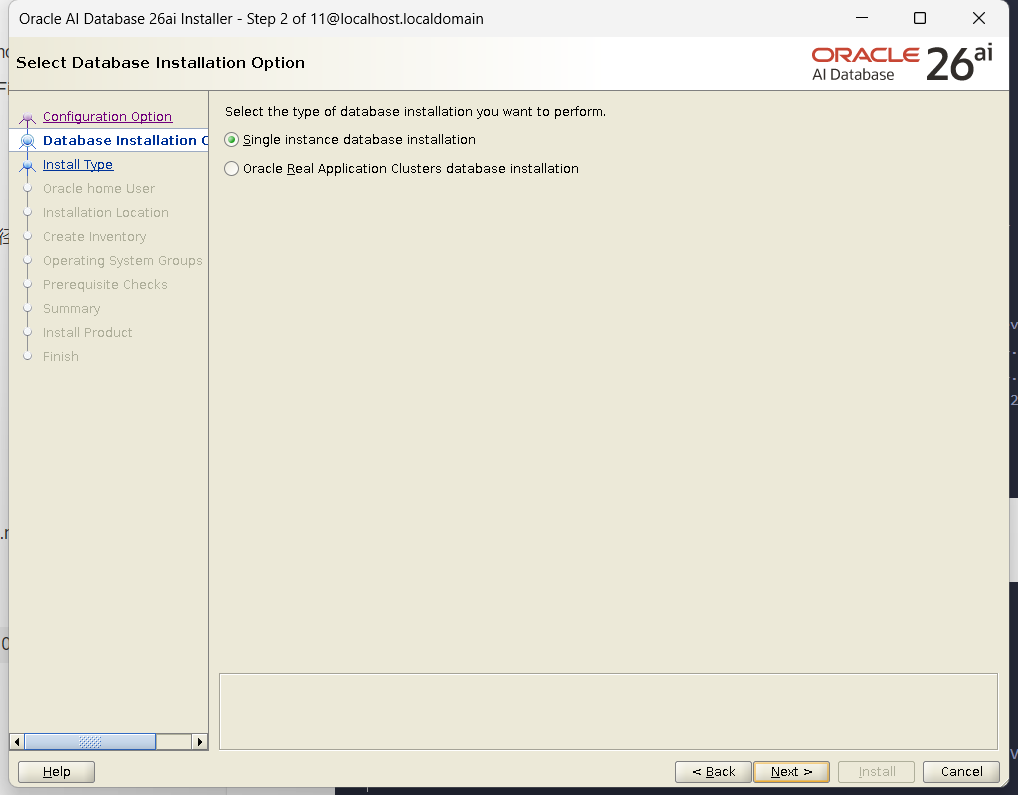
Task: Maximize the installer window
Action: coord(920,18)
